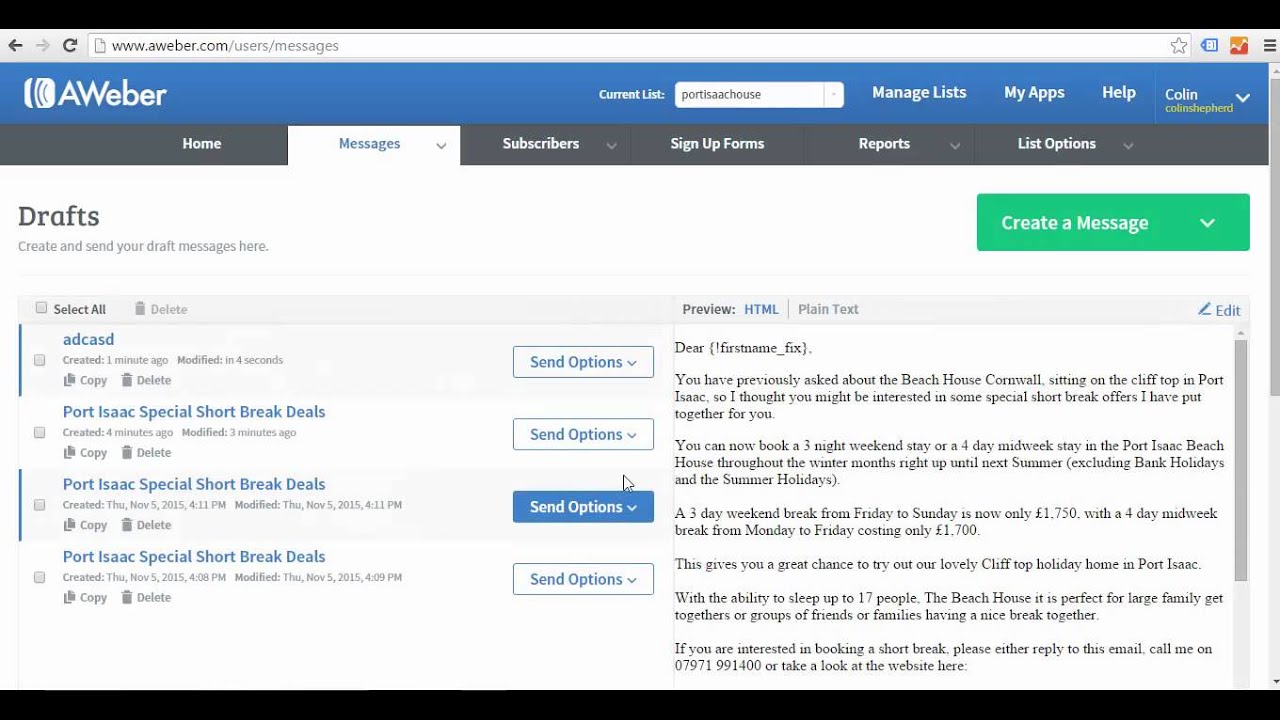
Task: Click the browser forward arrow
Action: [x=42, y=45]
